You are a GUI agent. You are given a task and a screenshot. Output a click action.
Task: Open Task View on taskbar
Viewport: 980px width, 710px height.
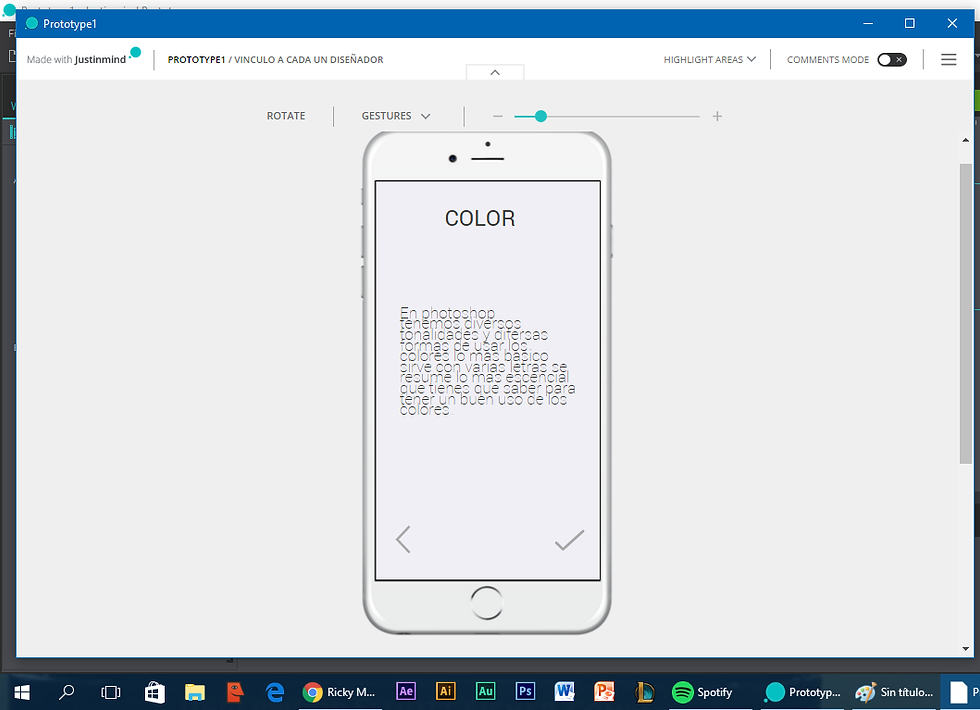[x=111, y=692]
